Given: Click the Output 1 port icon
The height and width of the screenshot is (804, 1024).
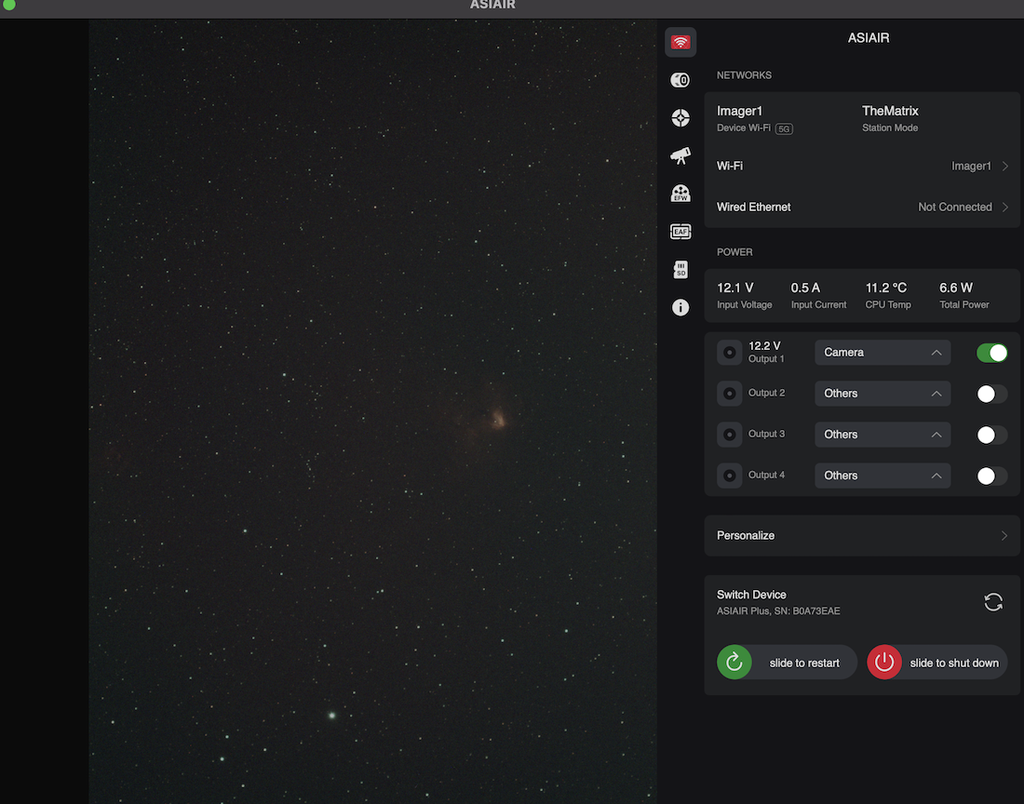Looking at the screenshot, I should 729,353.
